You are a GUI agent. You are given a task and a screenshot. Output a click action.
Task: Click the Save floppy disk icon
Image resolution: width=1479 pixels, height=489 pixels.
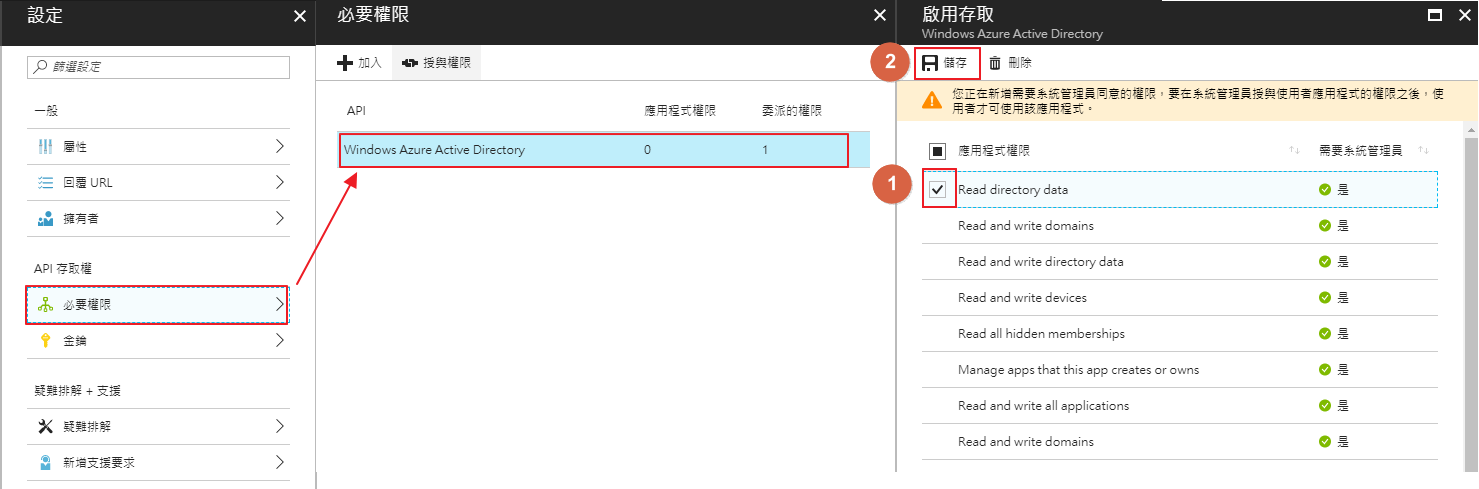[930, 63]
